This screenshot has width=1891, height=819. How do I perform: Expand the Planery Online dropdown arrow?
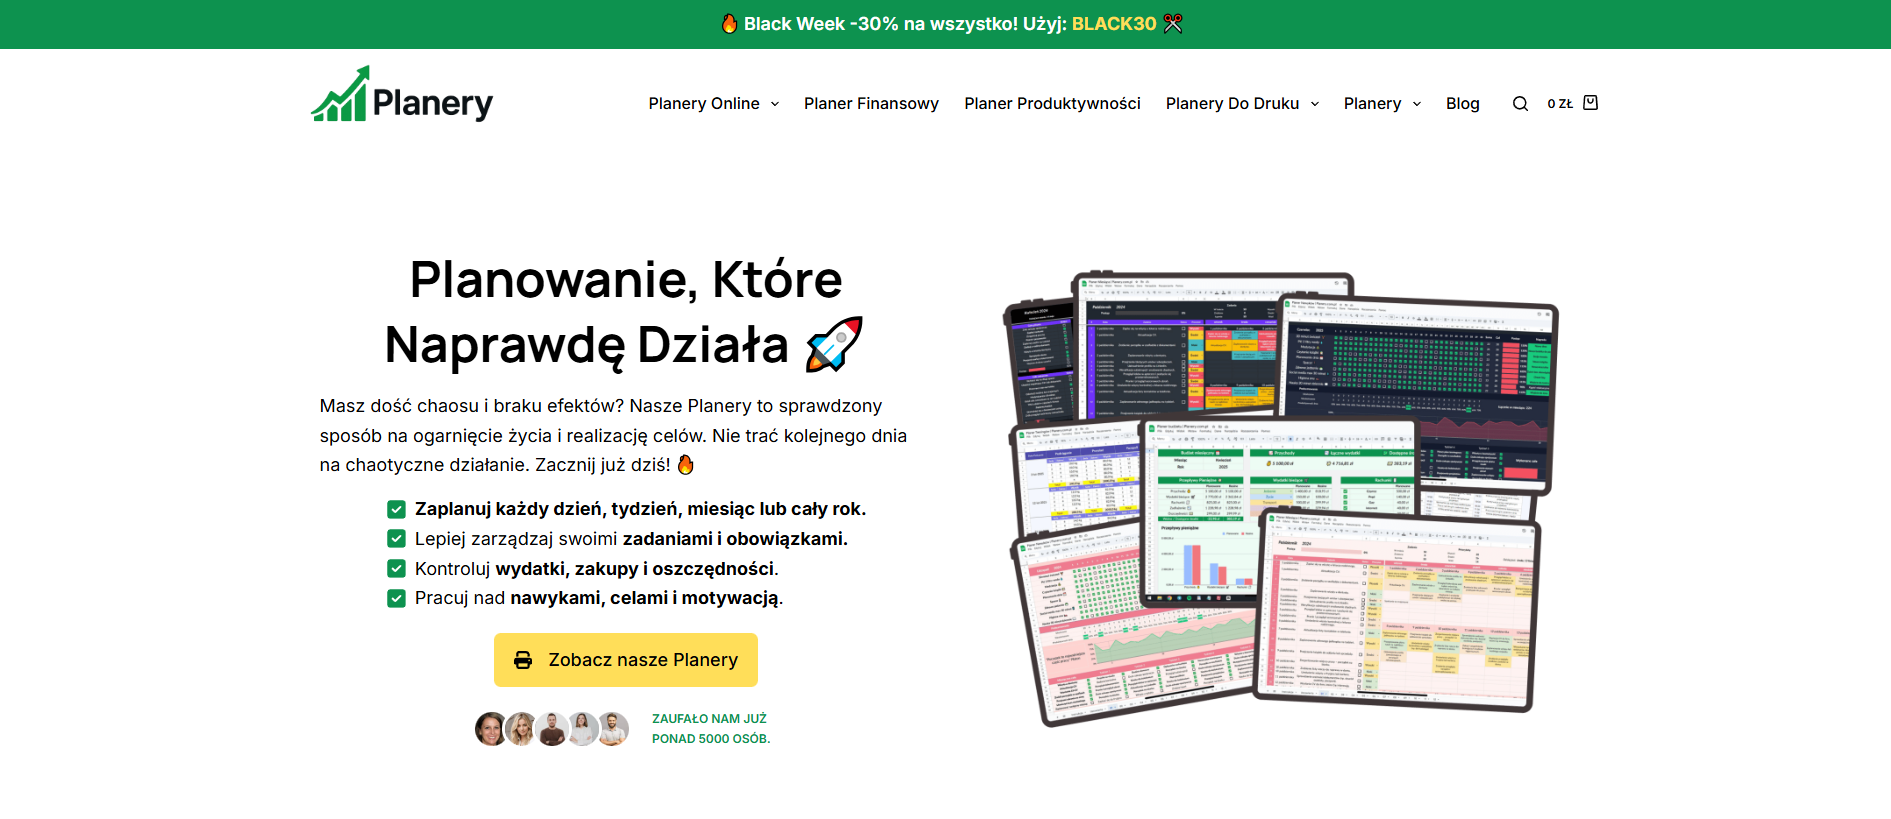(775, 104)
